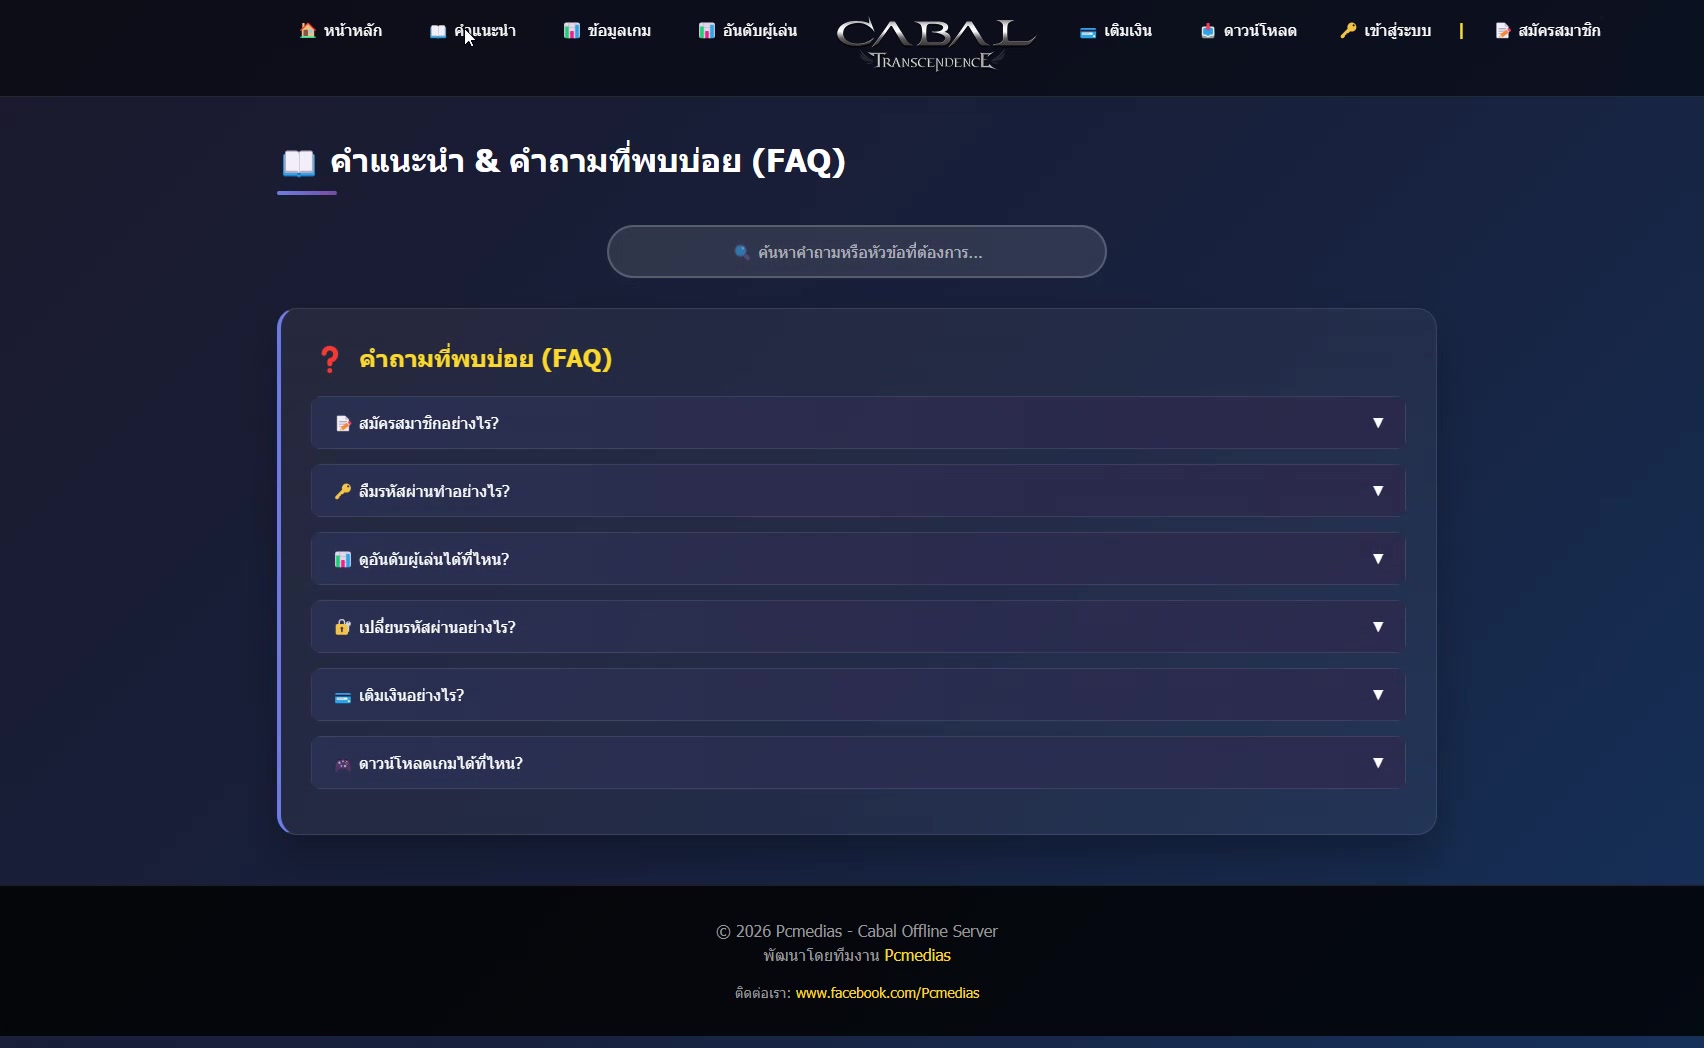Click the card icon on เติมเงินอย่างไร row
Viewport: 1704px width, 1048px height.
(343, 697)
